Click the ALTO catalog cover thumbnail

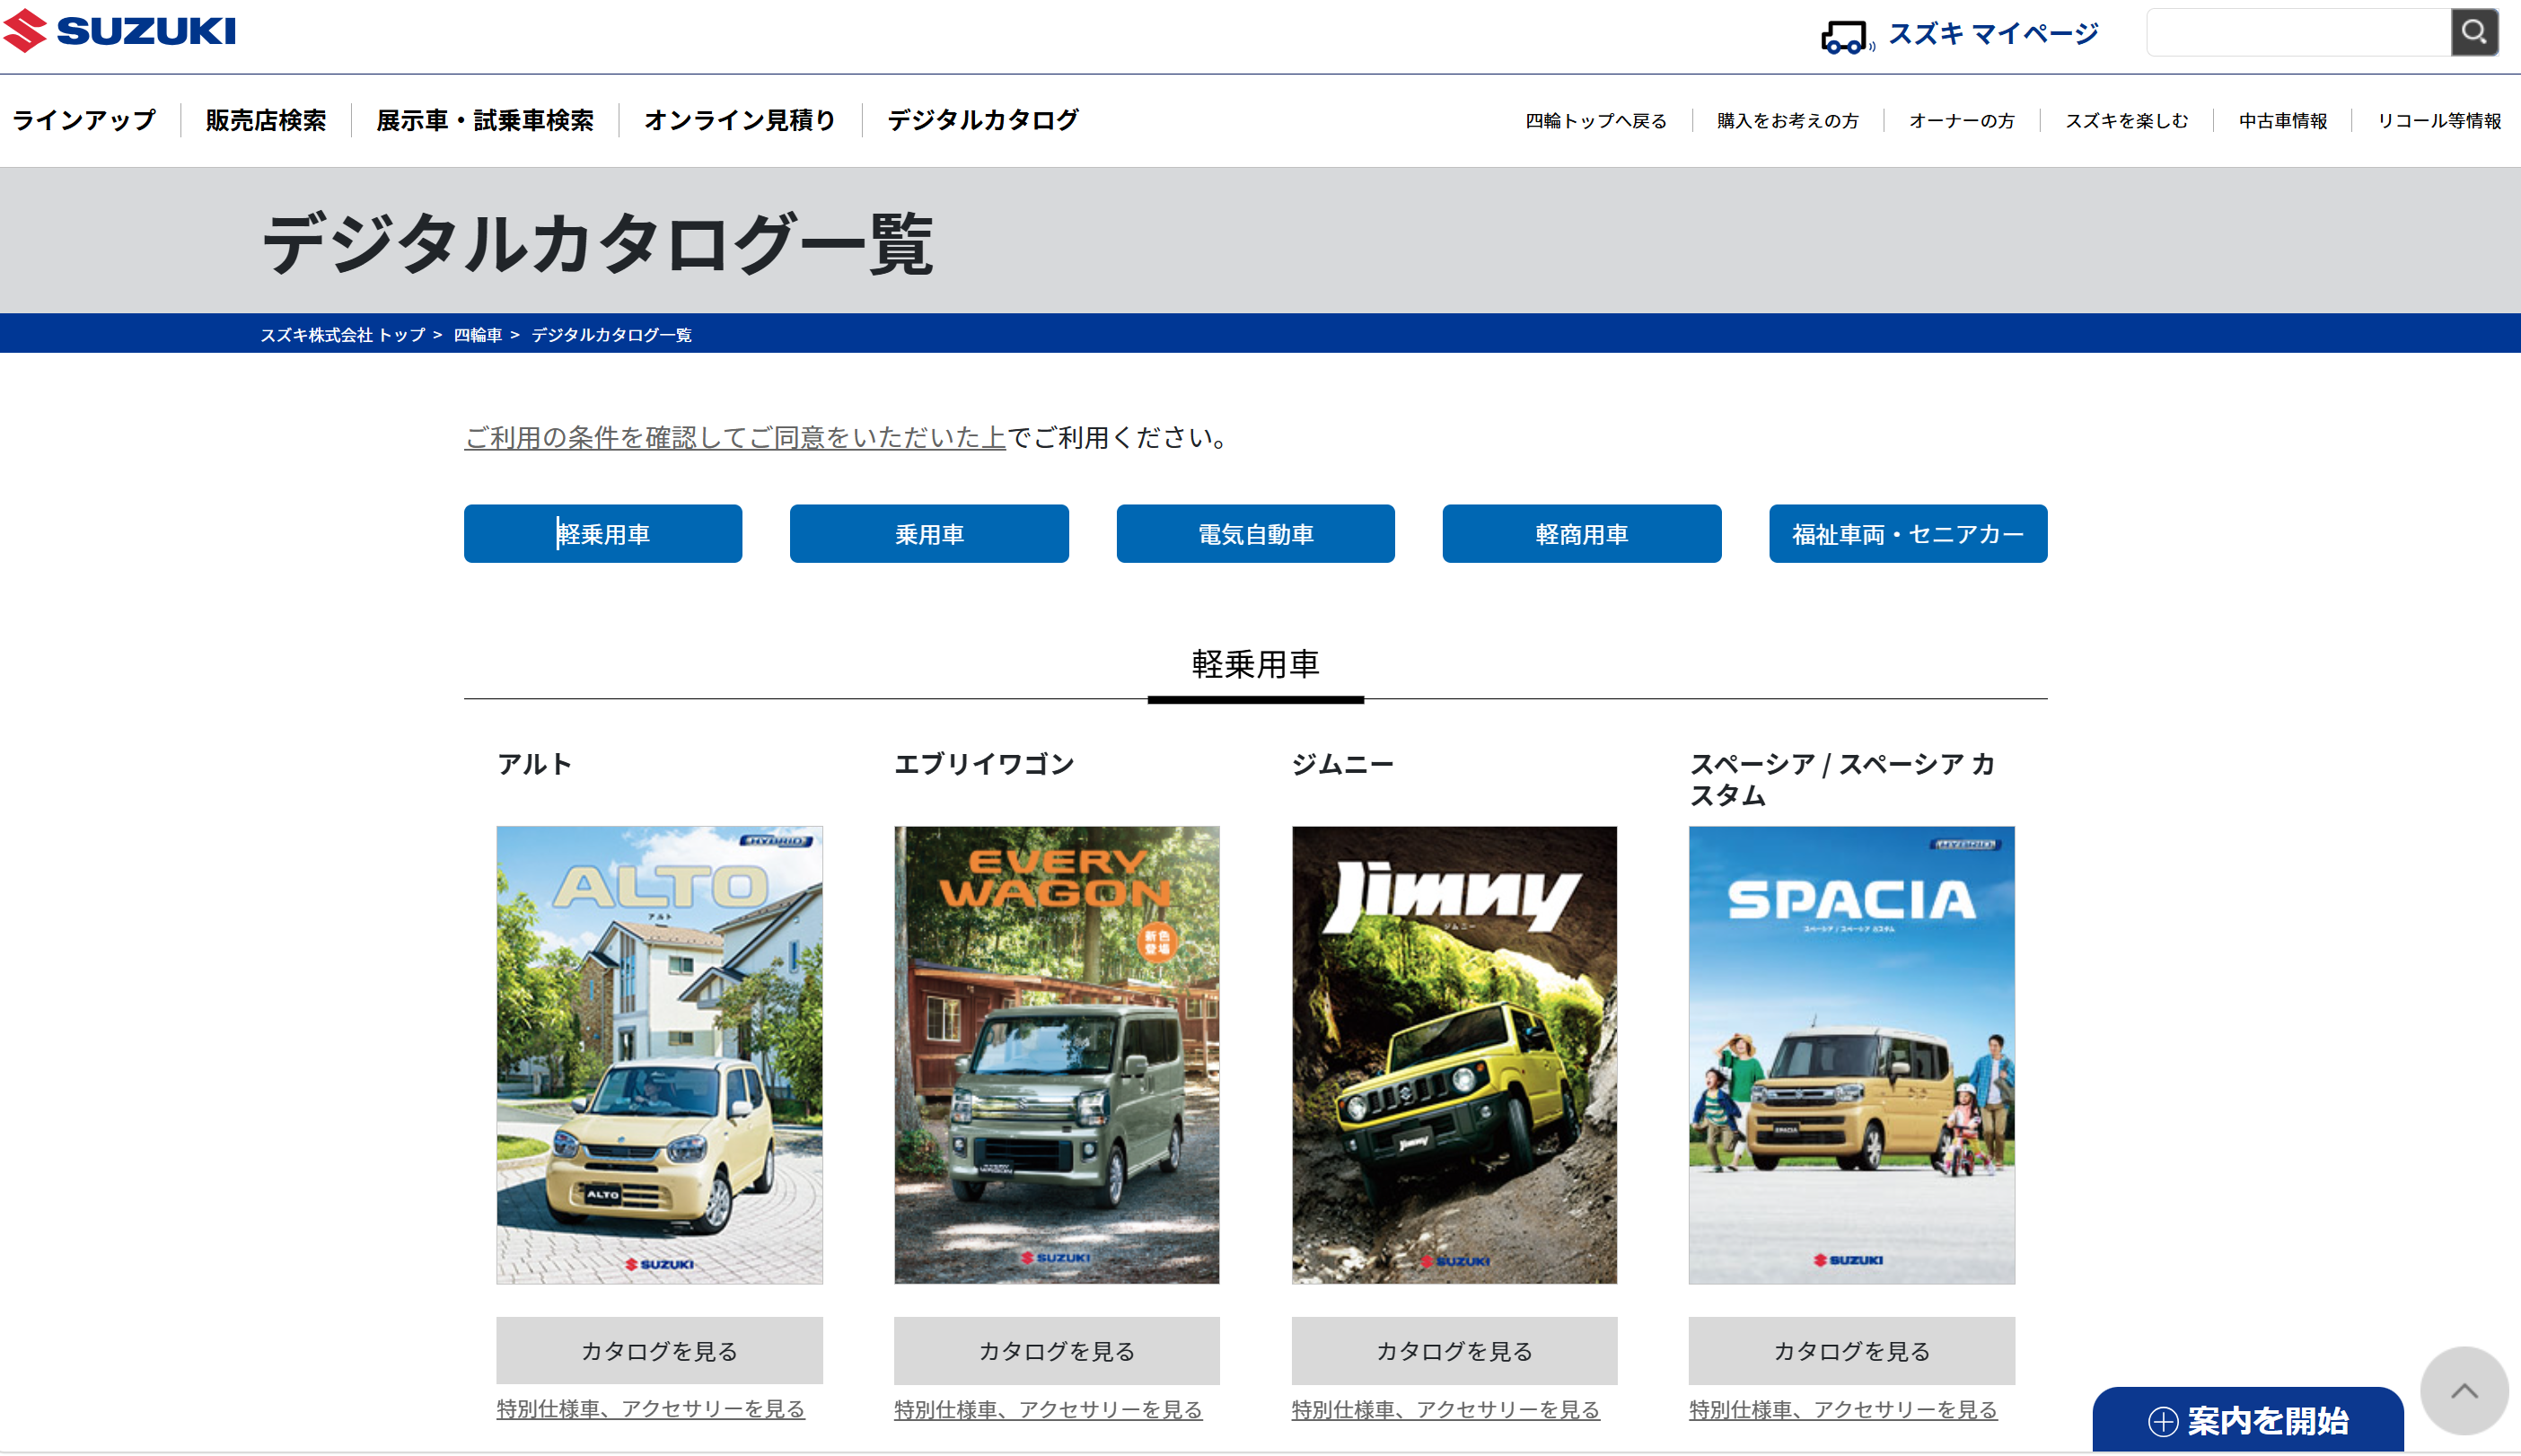point(659,1054)
